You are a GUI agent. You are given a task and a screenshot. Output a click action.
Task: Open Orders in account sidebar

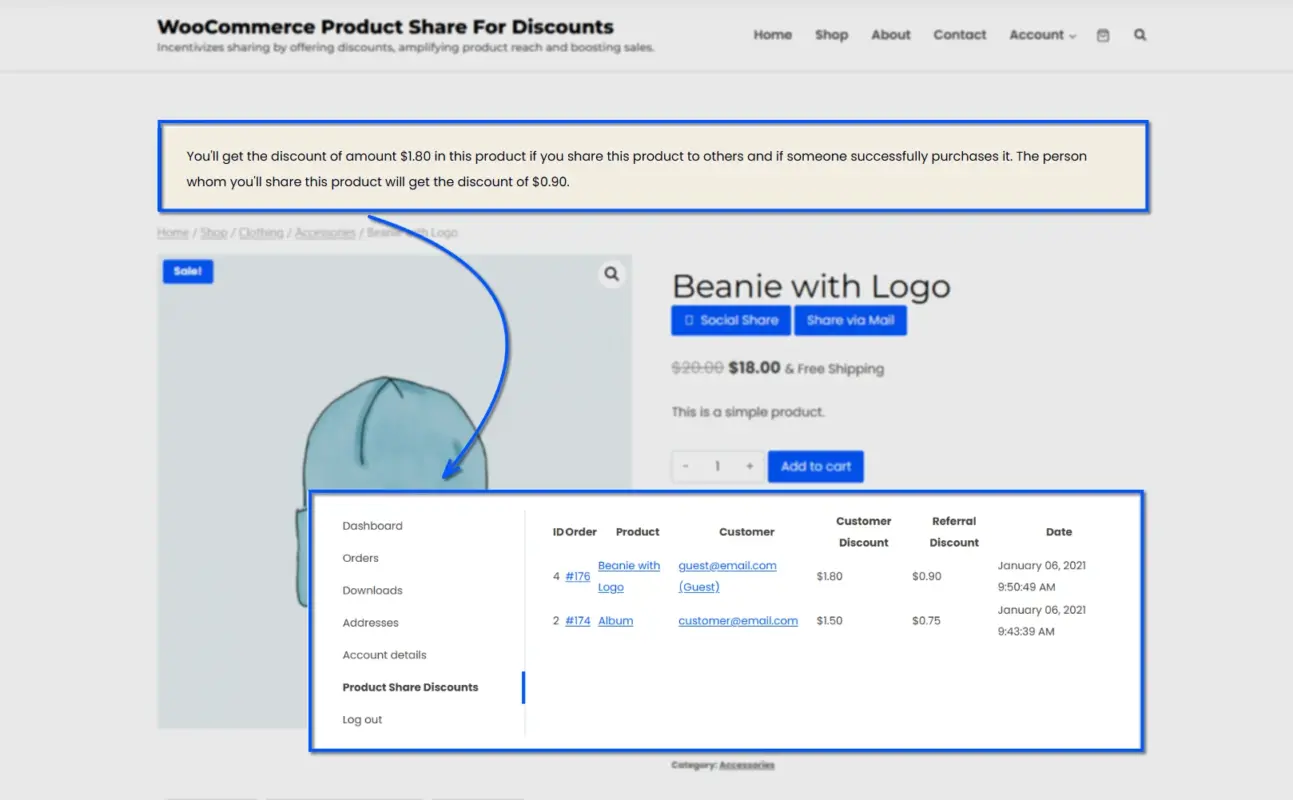pos(360,558)
